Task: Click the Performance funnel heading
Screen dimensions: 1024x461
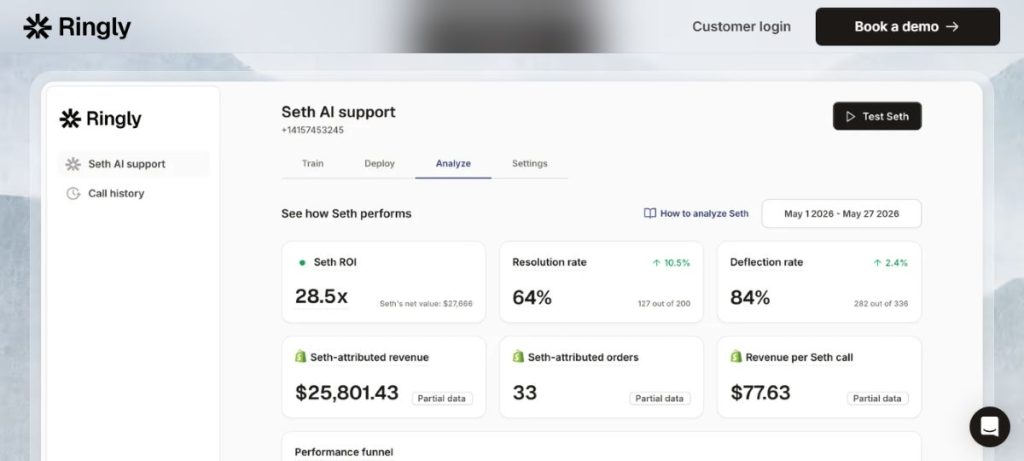Action: (344, 452)
